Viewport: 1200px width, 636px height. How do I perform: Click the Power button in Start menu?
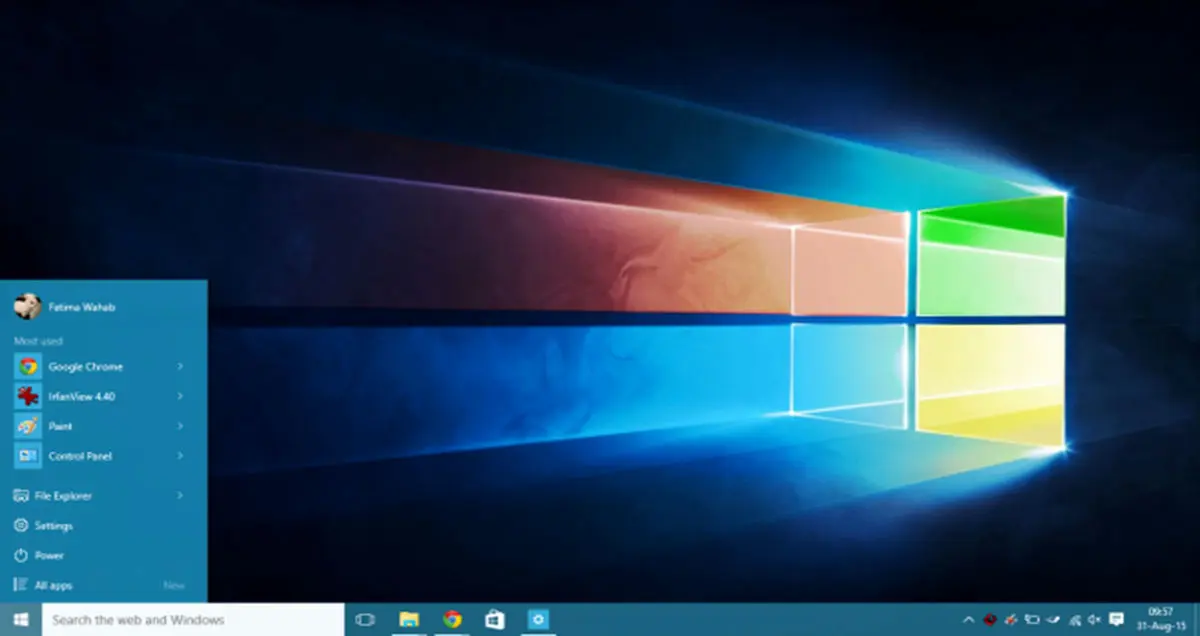(x=48, y=556)
